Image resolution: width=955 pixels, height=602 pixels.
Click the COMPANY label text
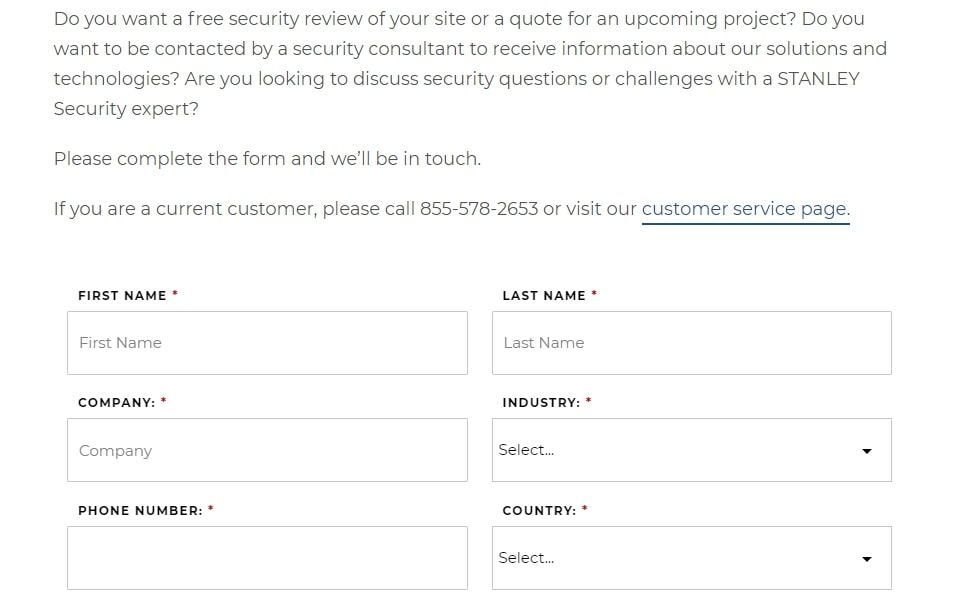113,402
